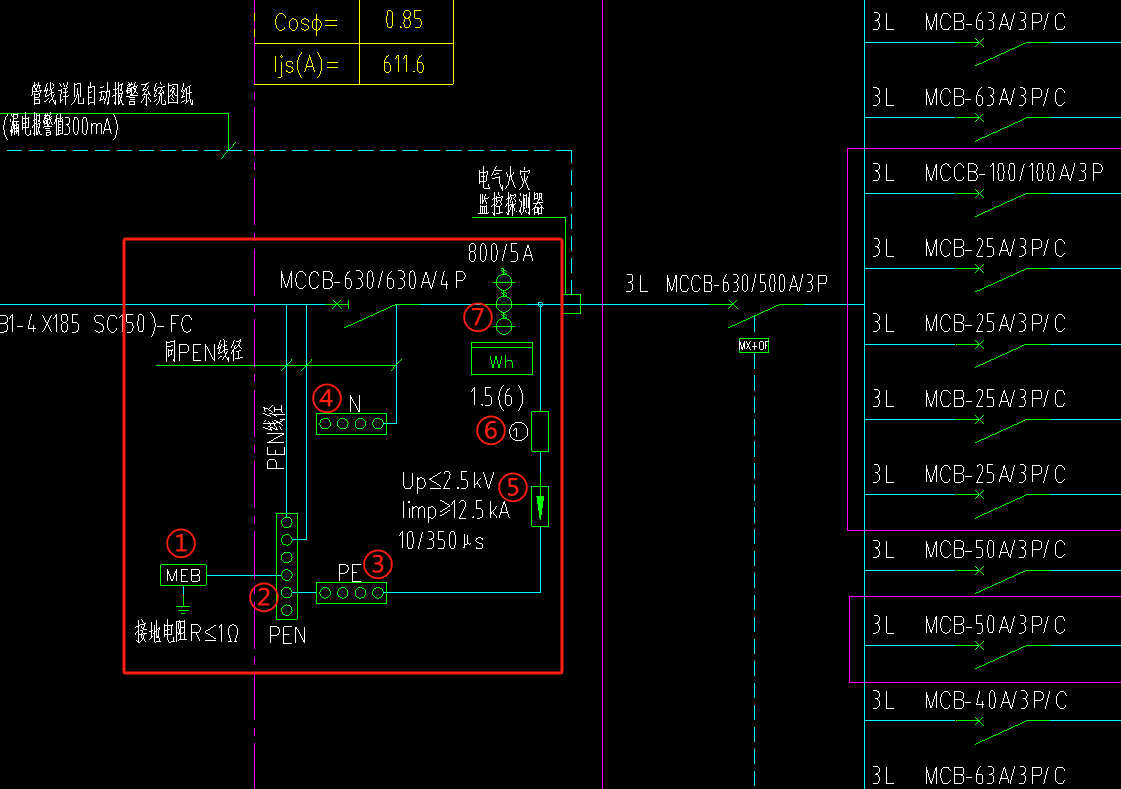The image size is (1121, 789).
Task: Click the 'PEN' label below the busbar
Action: point(287,635)
